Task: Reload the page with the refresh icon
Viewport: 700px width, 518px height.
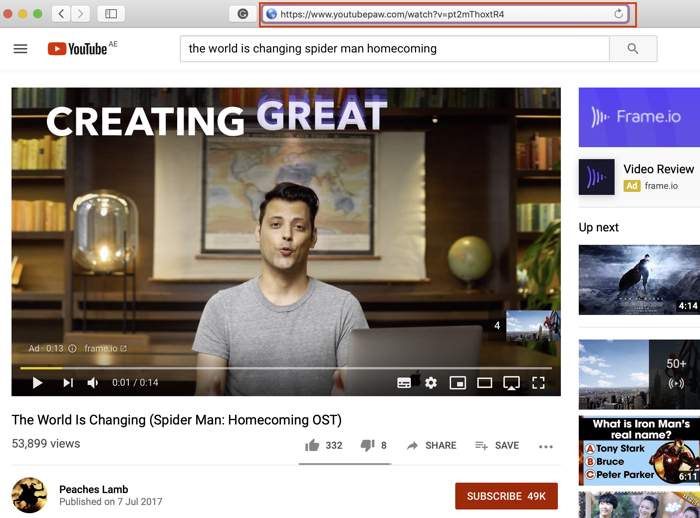Action: click(x=618, y=14)
